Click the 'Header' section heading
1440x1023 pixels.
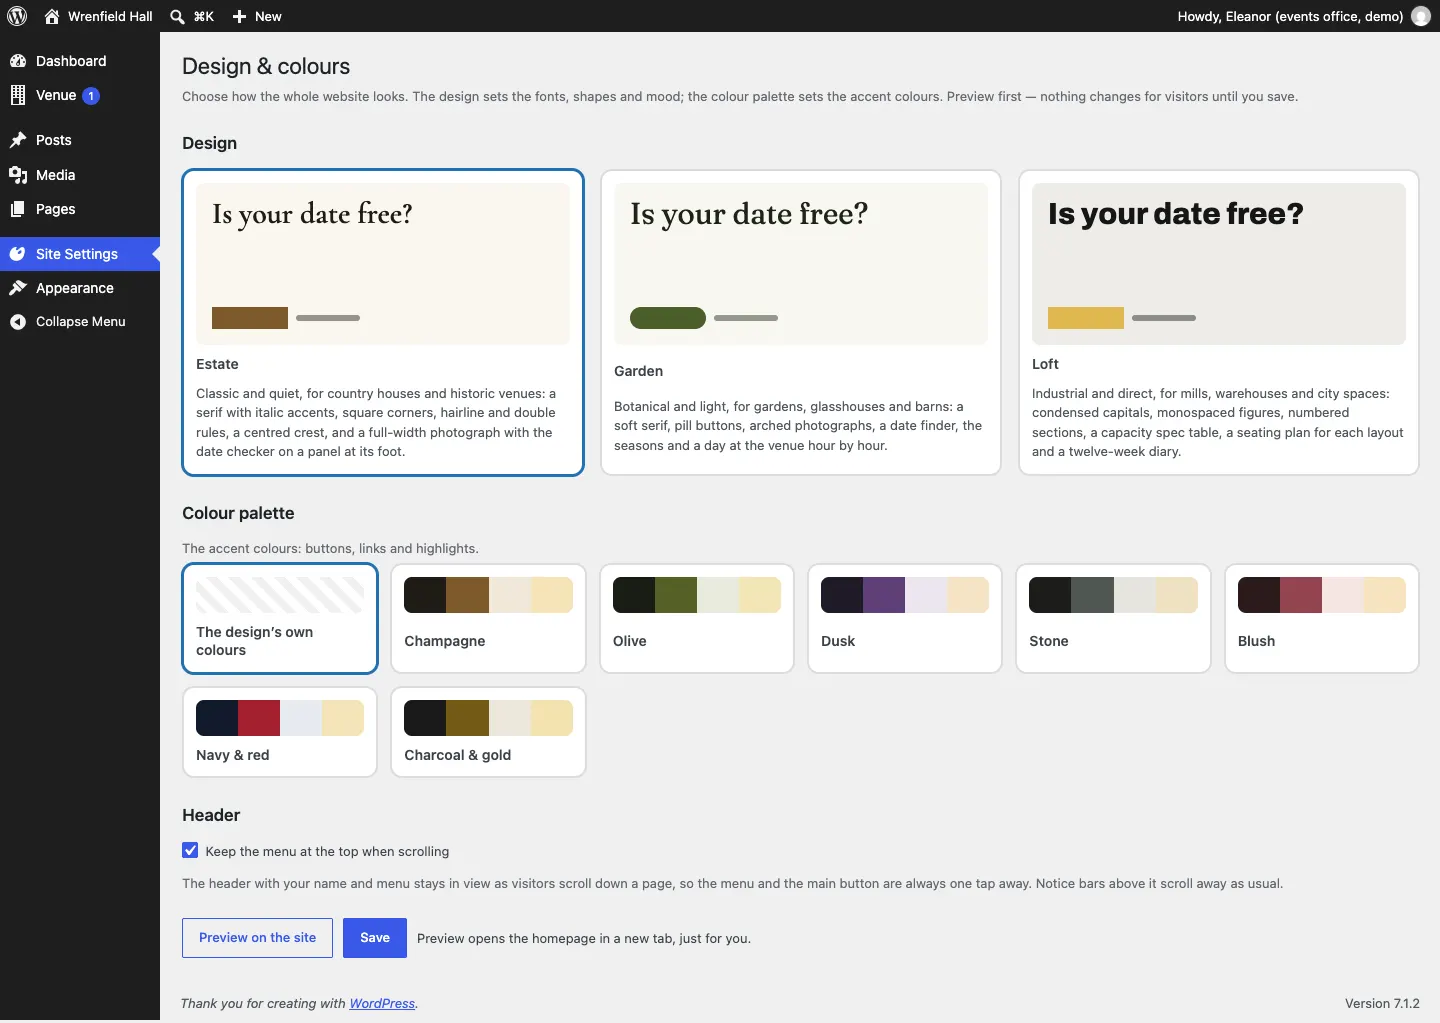pos(211,815)
